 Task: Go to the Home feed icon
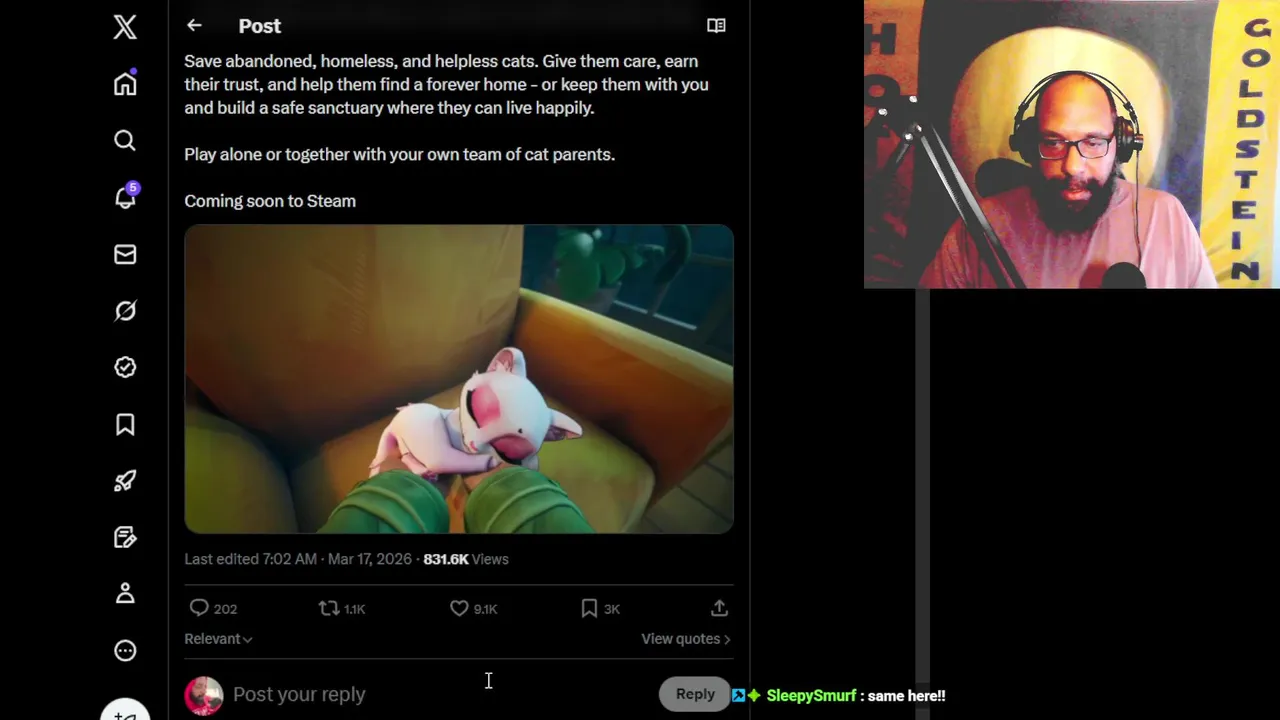125,83
